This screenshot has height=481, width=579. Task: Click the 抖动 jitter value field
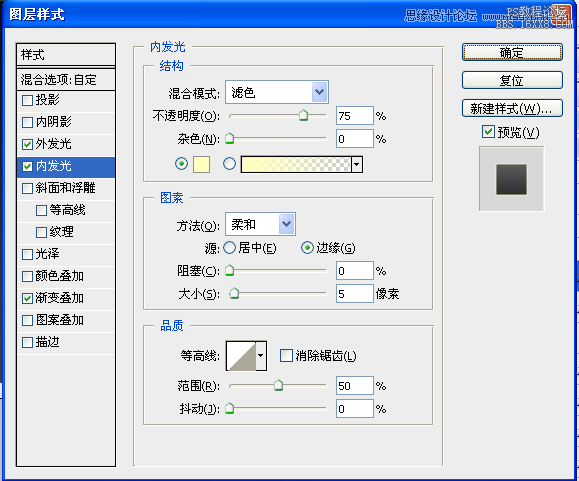click(354, 409)
